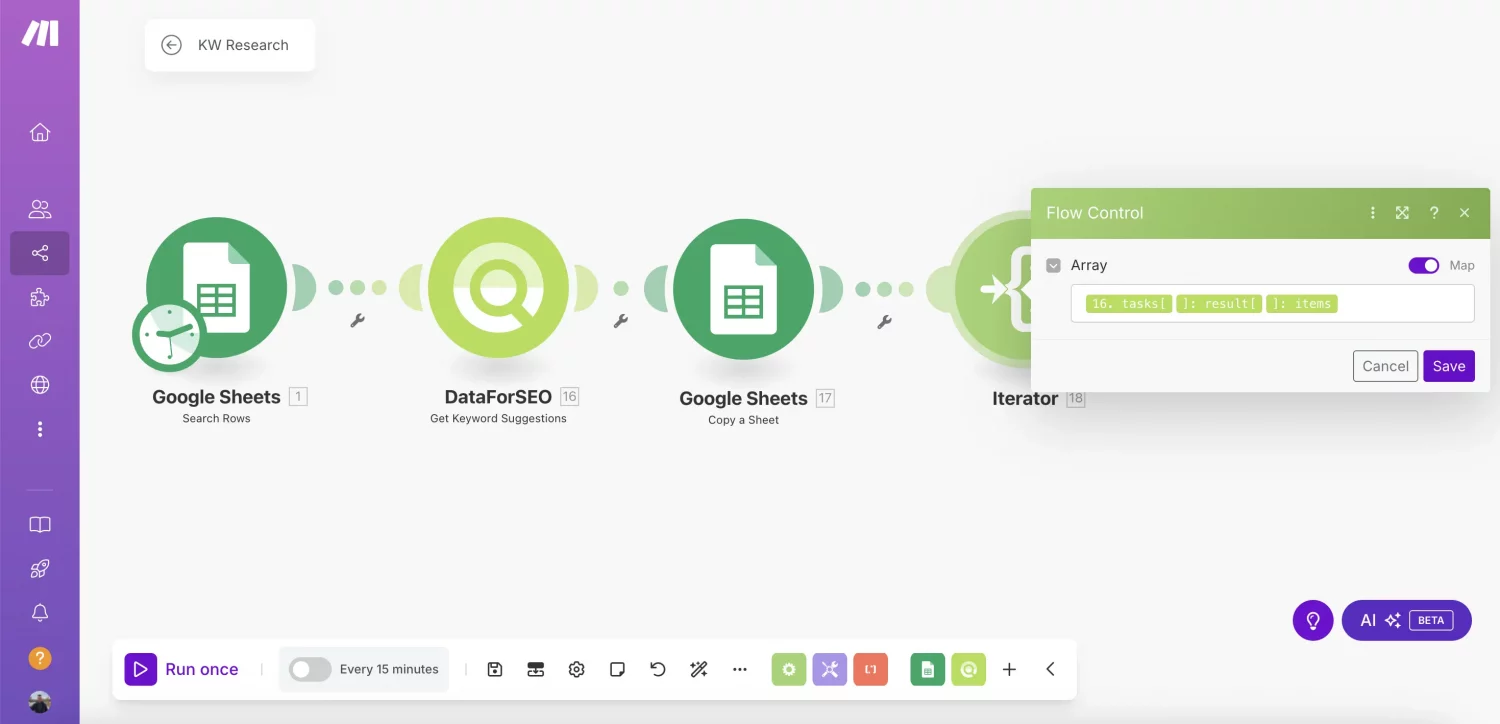1500x724 pixels.
Task: Select the Iterator module circle
Action: [x=992, y=289]
